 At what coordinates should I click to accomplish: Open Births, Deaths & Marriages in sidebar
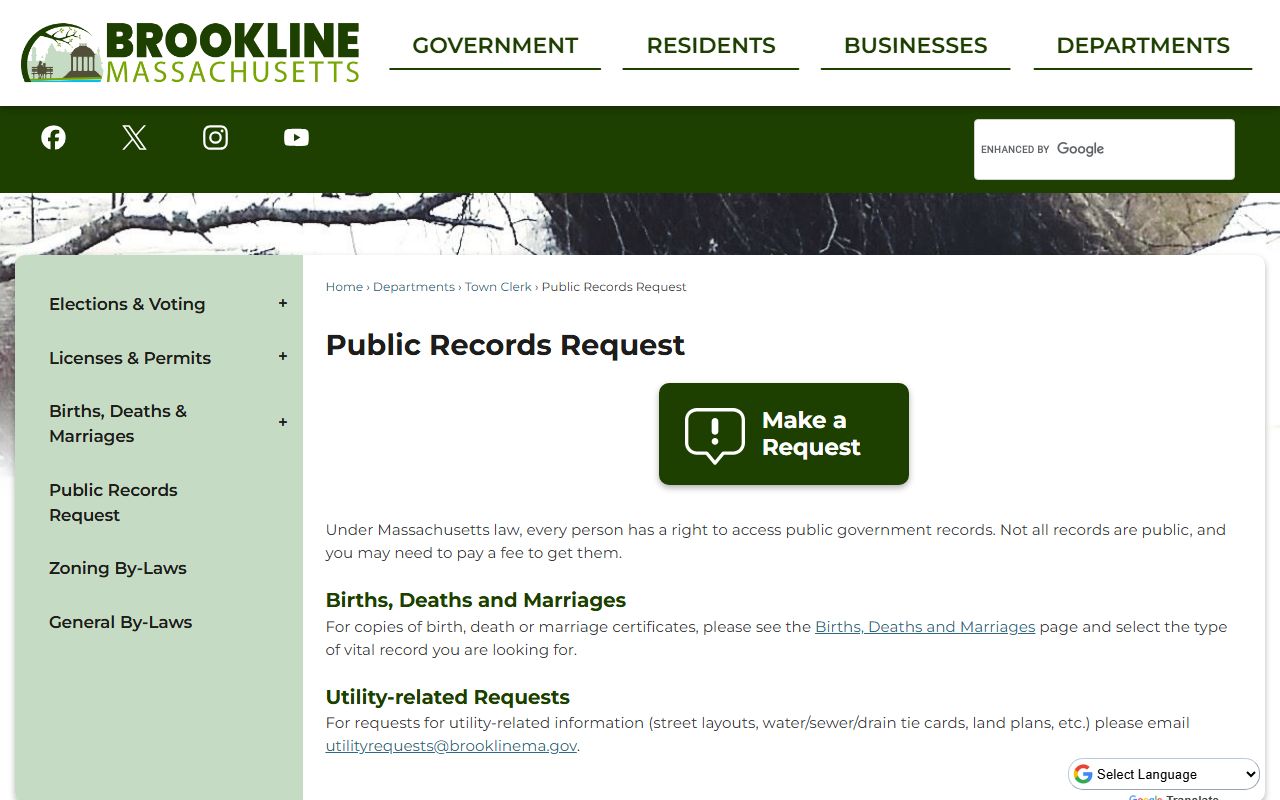pos(118,424)
